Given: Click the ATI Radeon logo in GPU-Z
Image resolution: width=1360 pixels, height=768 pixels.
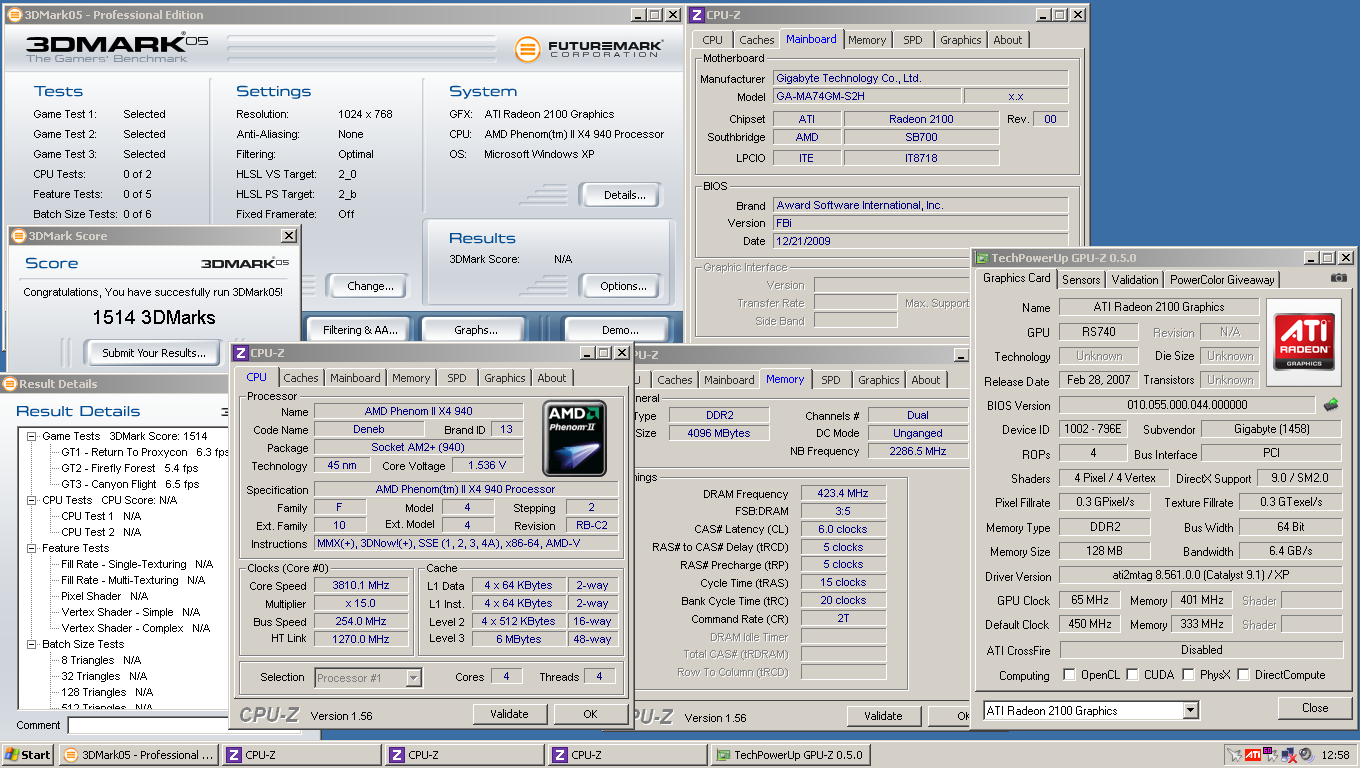Looking at the screenshot, I should point(1305,340).
